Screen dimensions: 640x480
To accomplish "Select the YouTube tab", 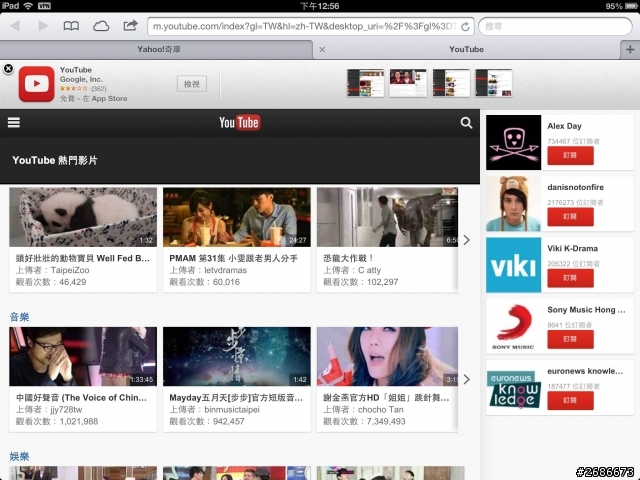I will tap(467, 49).
